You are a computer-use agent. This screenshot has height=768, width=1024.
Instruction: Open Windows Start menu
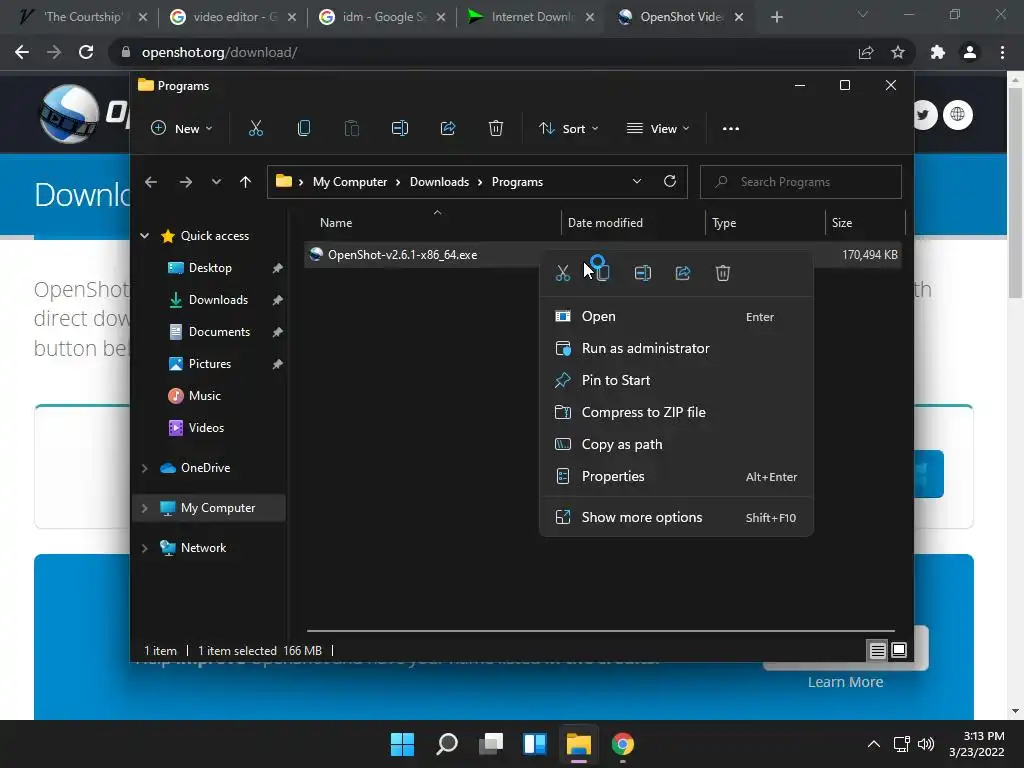coord(402,744)
